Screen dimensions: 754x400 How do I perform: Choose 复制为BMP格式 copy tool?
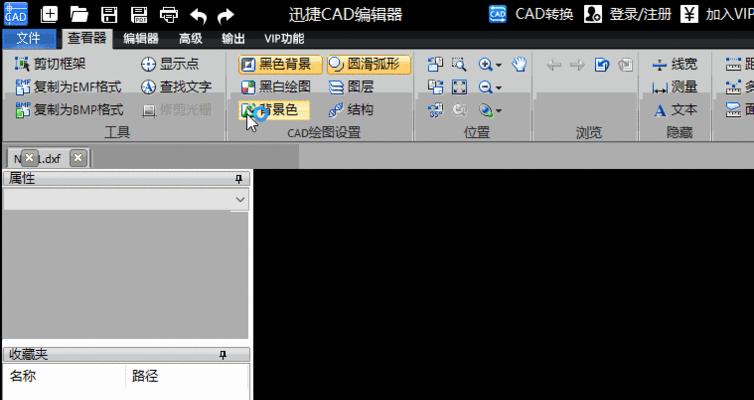click(69, 110)
